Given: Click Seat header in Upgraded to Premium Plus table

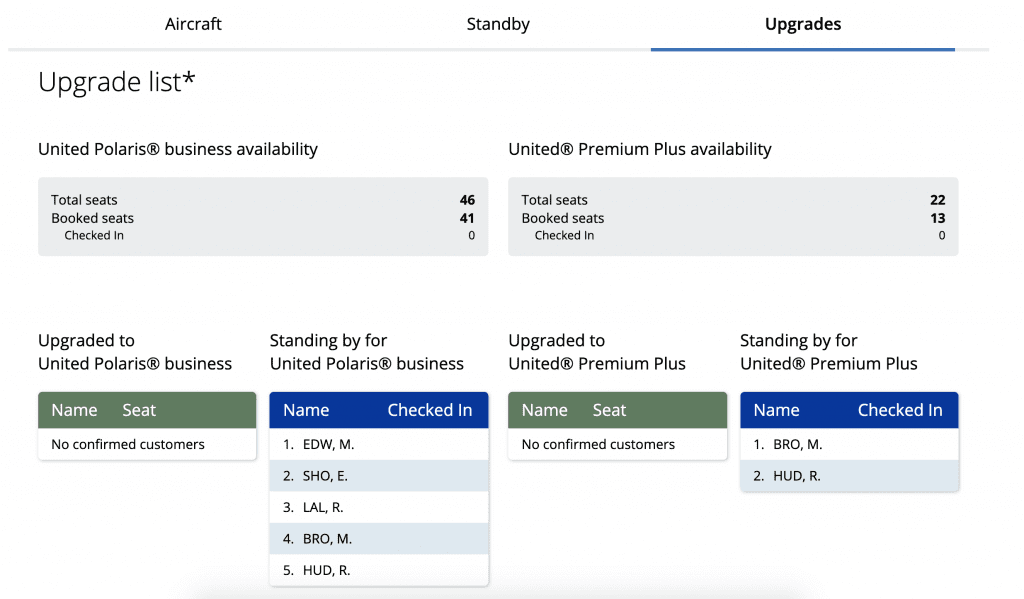Looking at the screenshot, I should tap(609, 410).
